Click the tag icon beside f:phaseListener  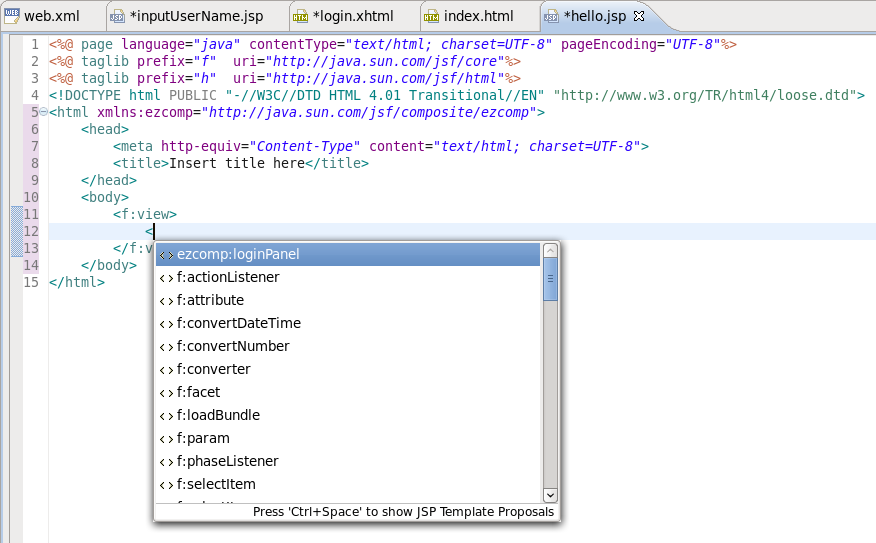pos(166,462)
